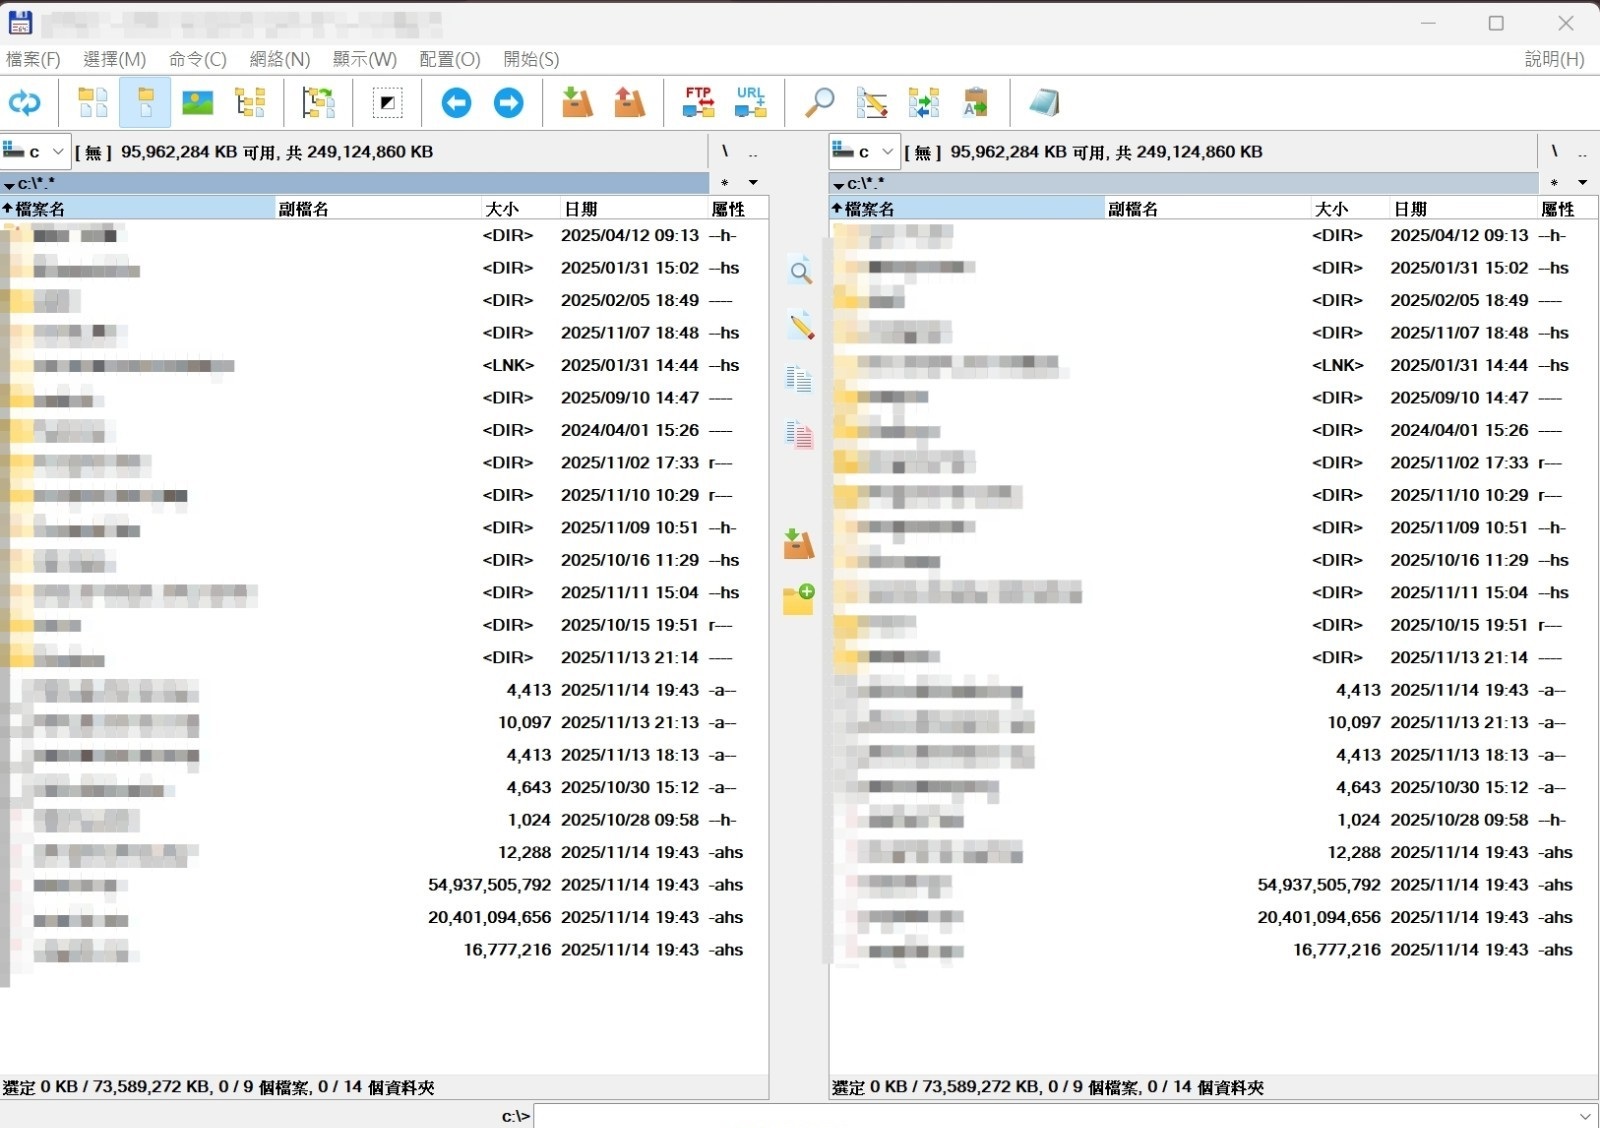Click the URL new connection icon
Image resolution: width=1600 pixels, height=1128 pixels.
point(750,102)
